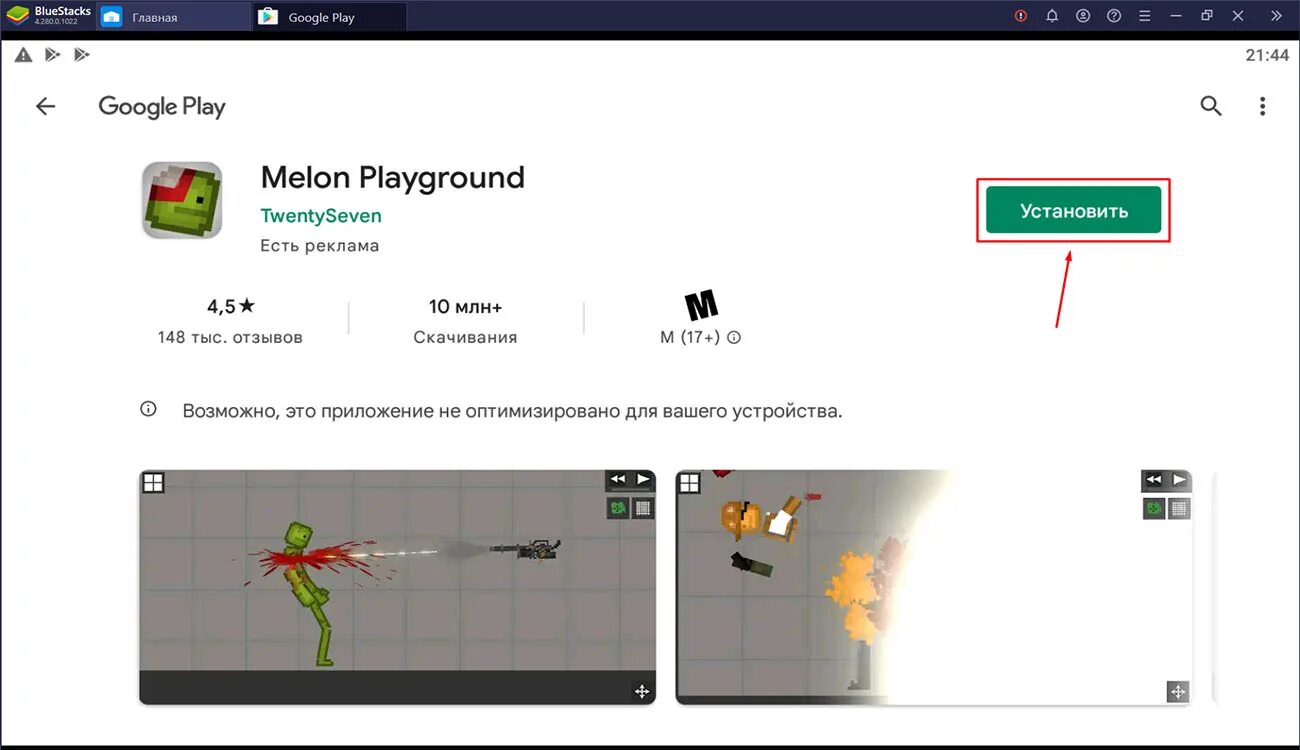Open the BlueStacks account profile icon
1300x750 pixels.
pos(1083,16)
